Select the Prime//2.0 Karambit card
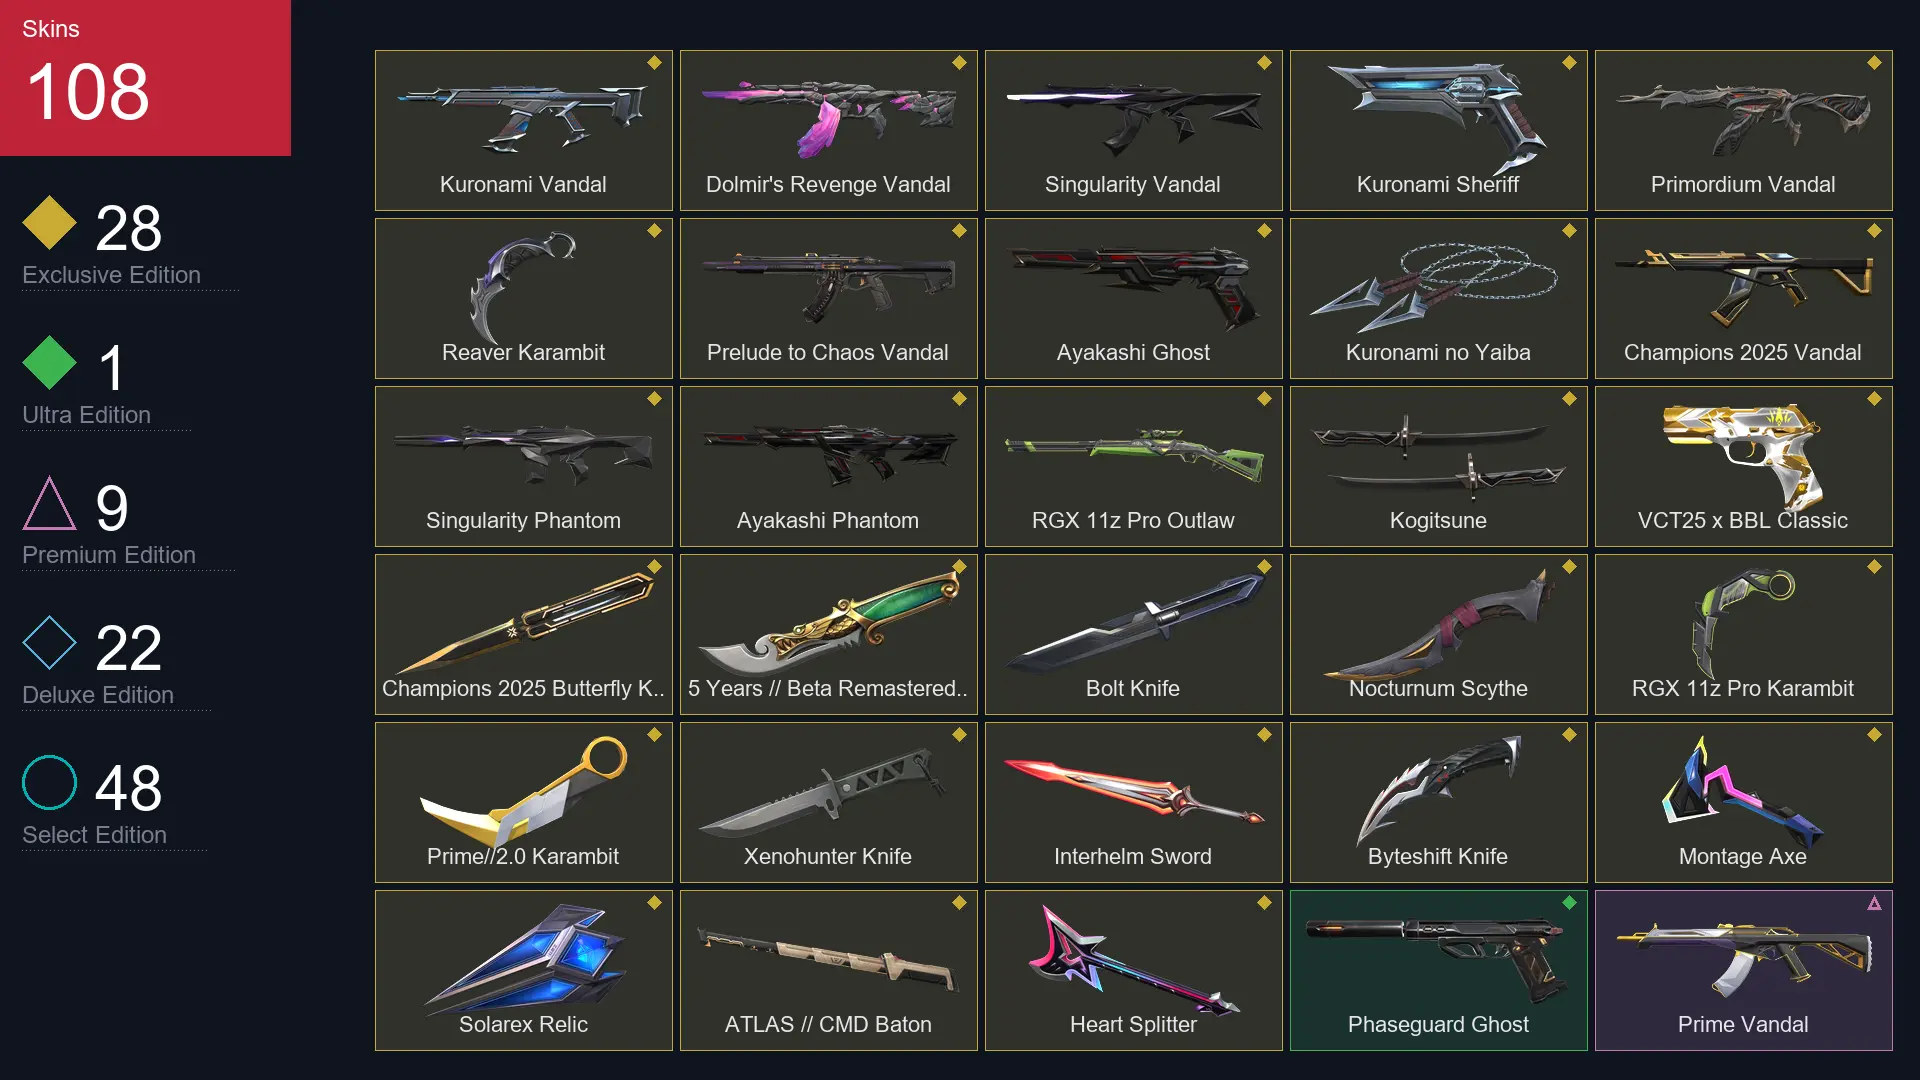 tap(523, 802)
